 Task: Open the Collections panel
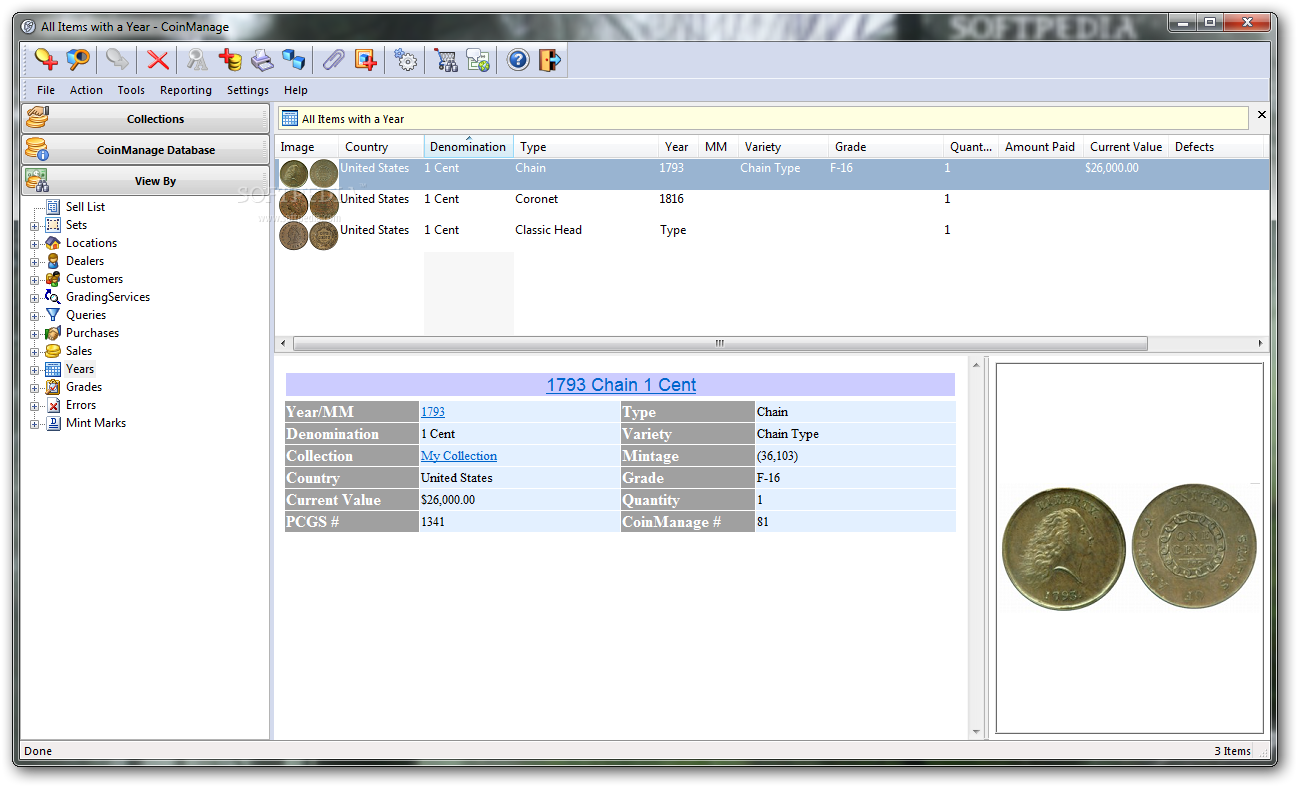pos(146,119)
